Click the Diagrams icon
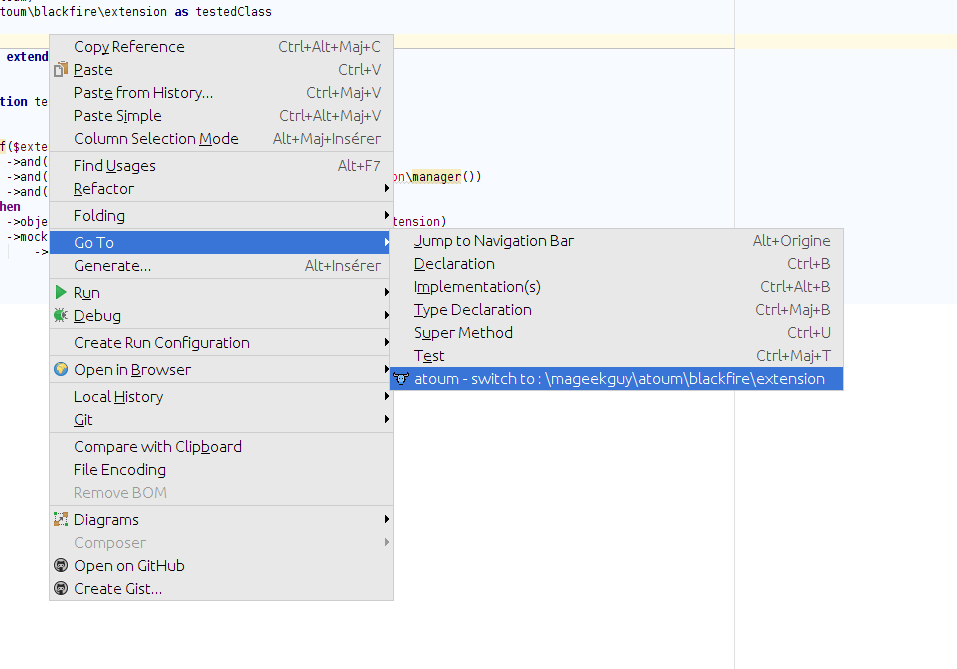Screen dimensions: 957x669 pos(60,519)
